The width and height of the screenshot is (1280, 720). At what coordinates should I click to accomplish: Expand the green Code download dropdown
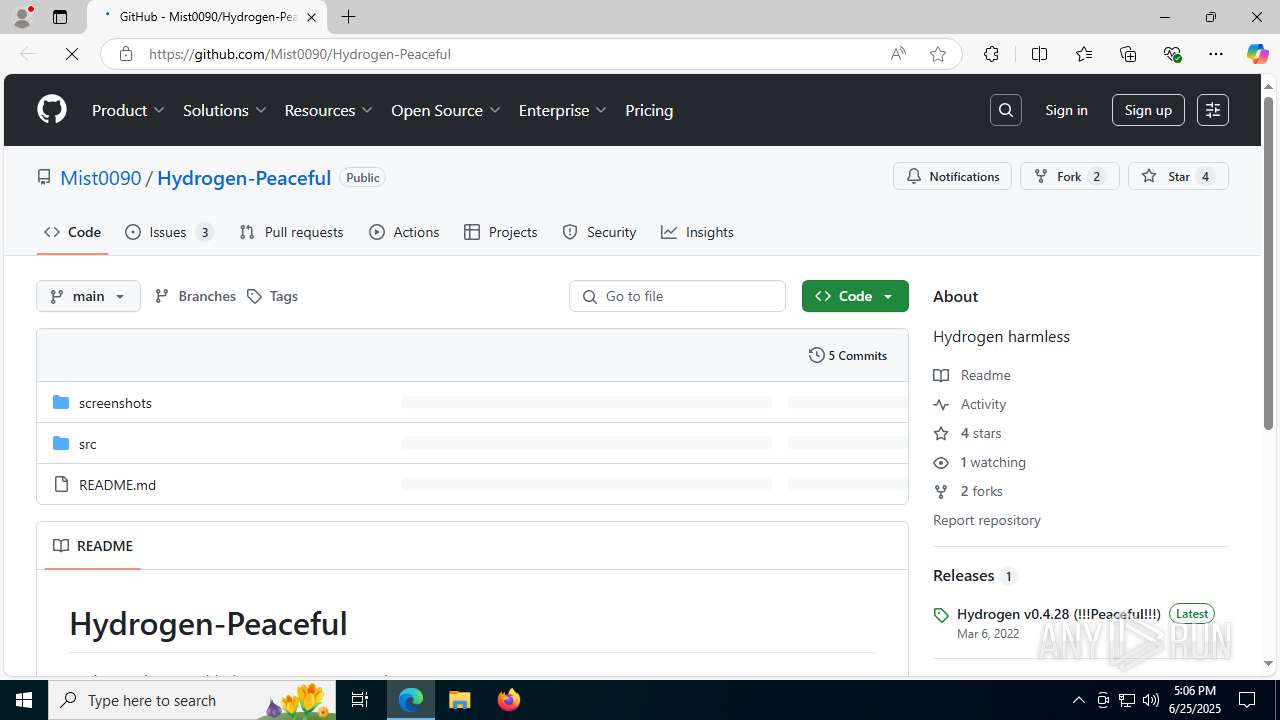click(855, 296)
